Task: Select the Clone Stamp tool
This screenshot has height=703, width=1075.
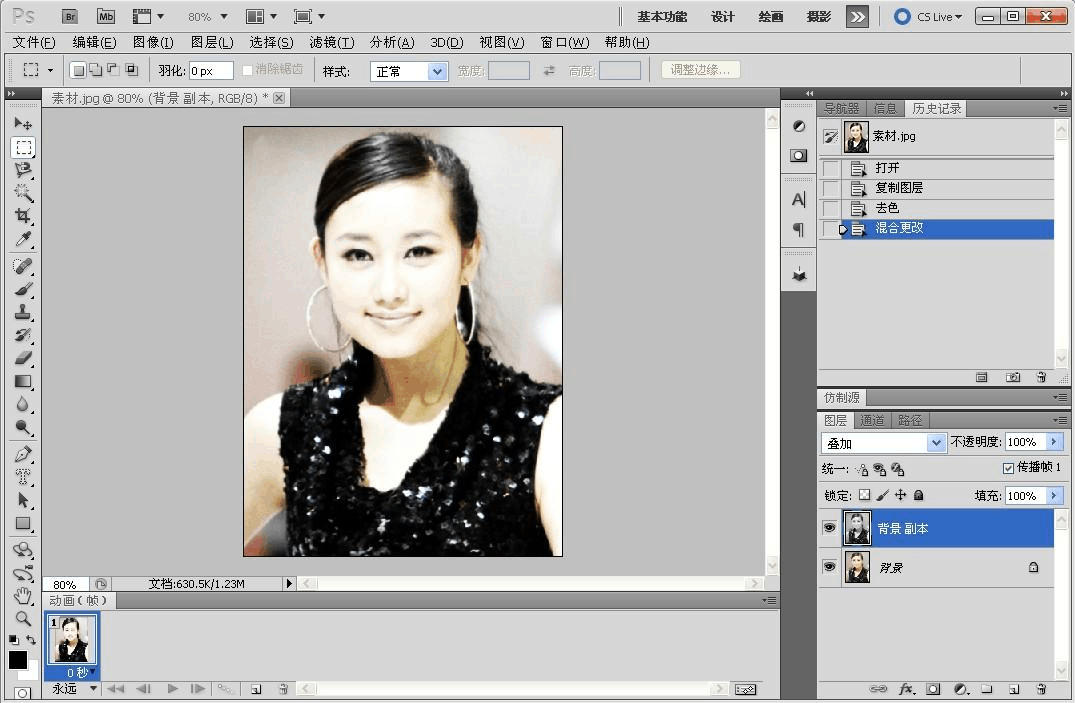Action: (x=23, y=312)
